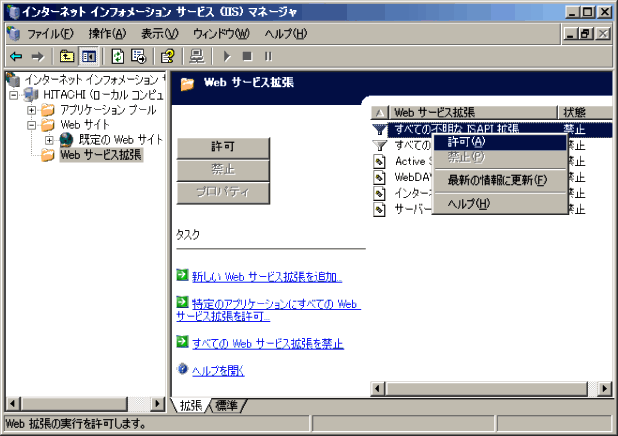
Task: Click the sort arrow column header
Action: click(x=380, y=113)
